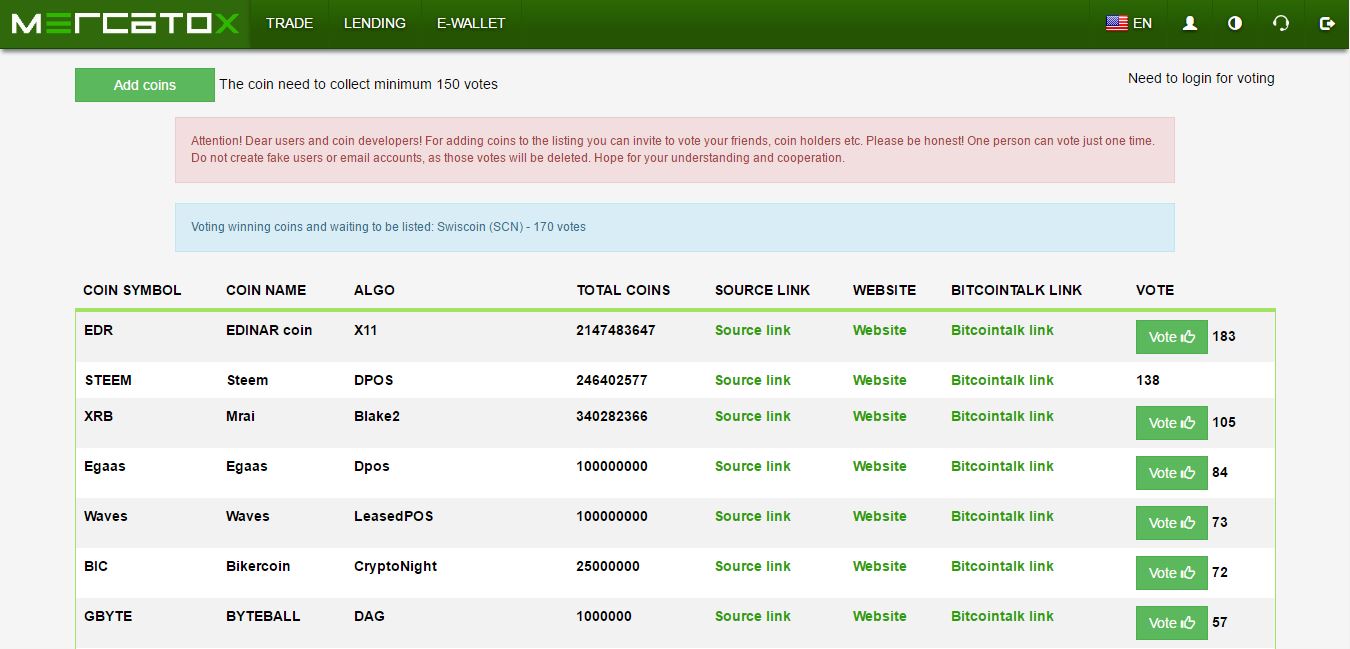Open XRB Bitcointalk link
1350x649 pixels.
[1002, 416]
